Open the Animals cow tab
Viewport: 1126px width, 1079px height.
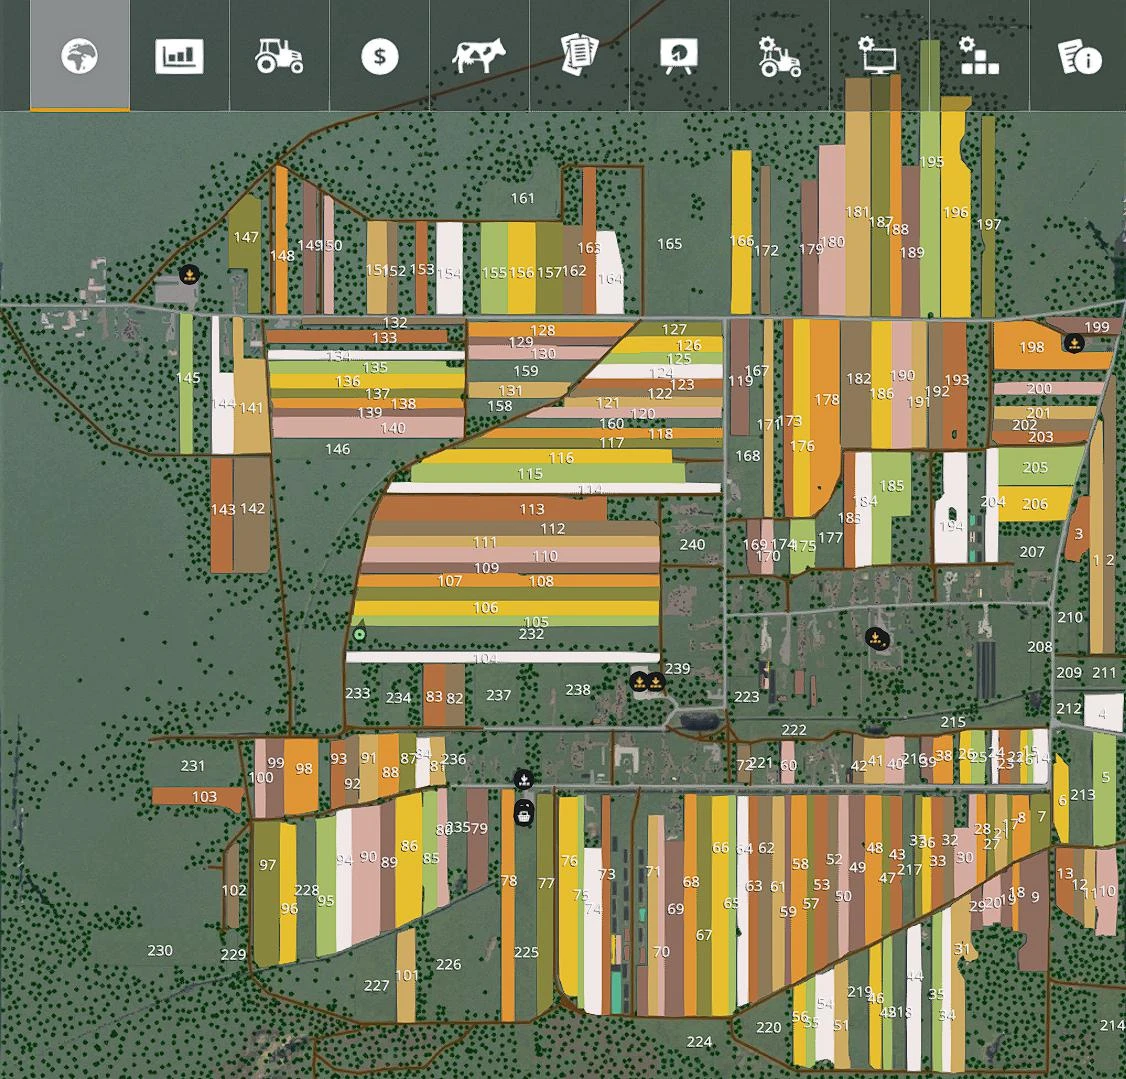479,57
